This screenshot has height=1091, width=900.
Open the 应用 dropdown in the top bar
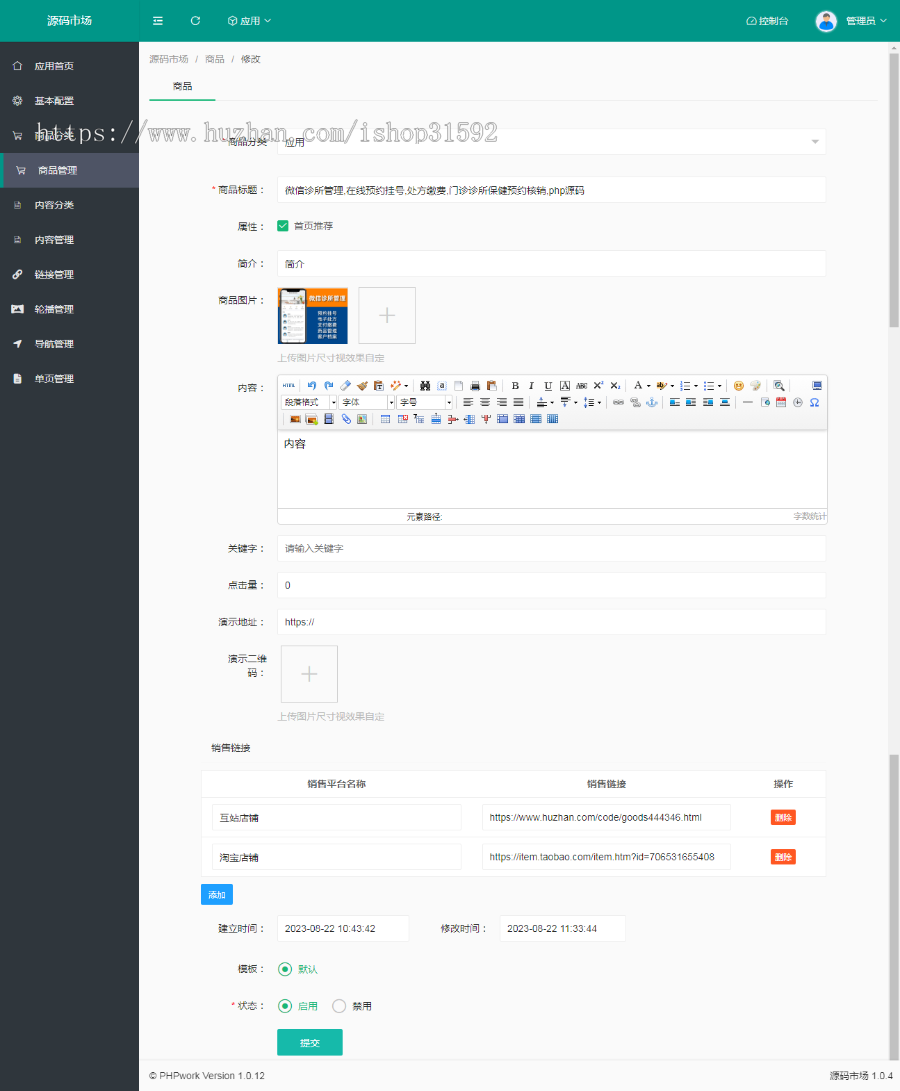pos(249,21)
